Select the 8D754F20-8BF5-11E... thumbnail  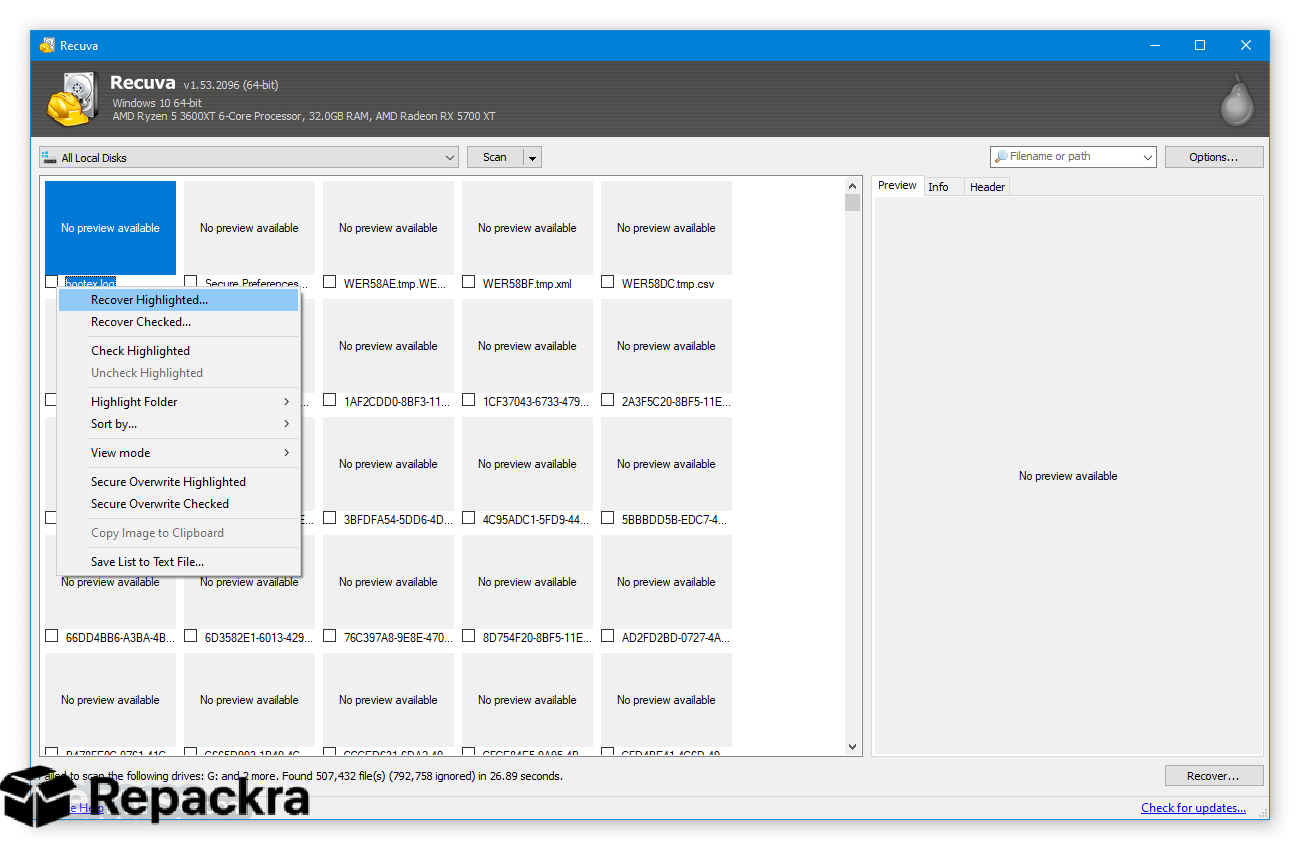[527, 582]
